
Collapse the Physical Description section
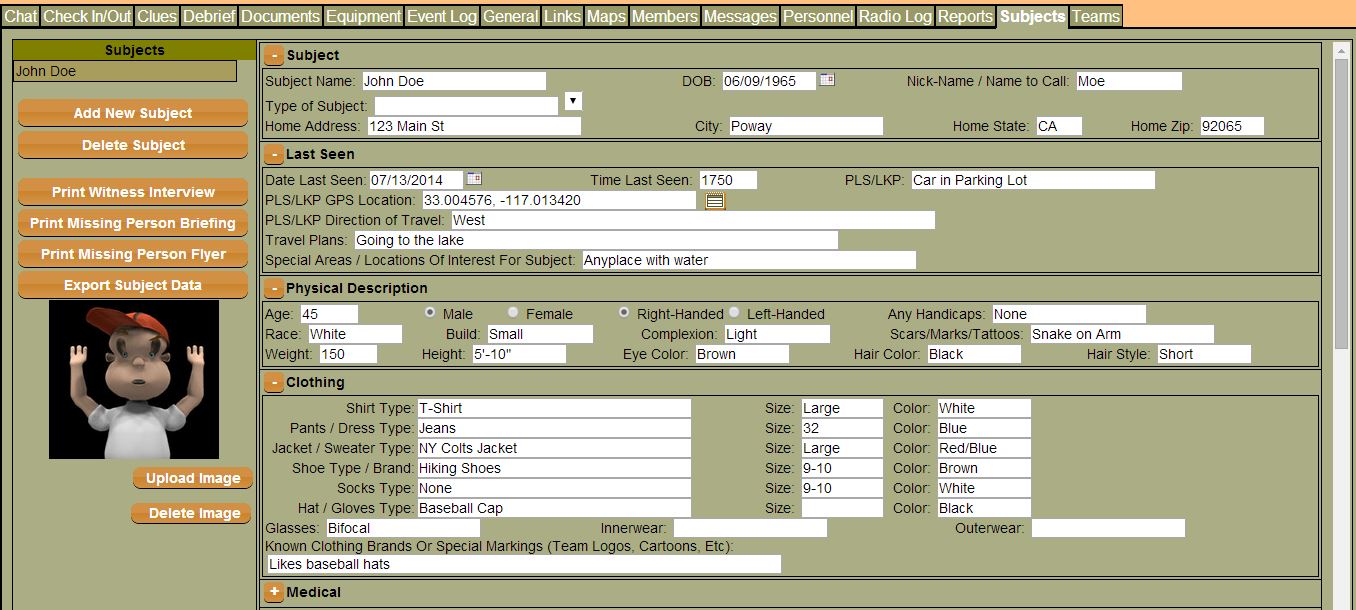pos(273,289)
